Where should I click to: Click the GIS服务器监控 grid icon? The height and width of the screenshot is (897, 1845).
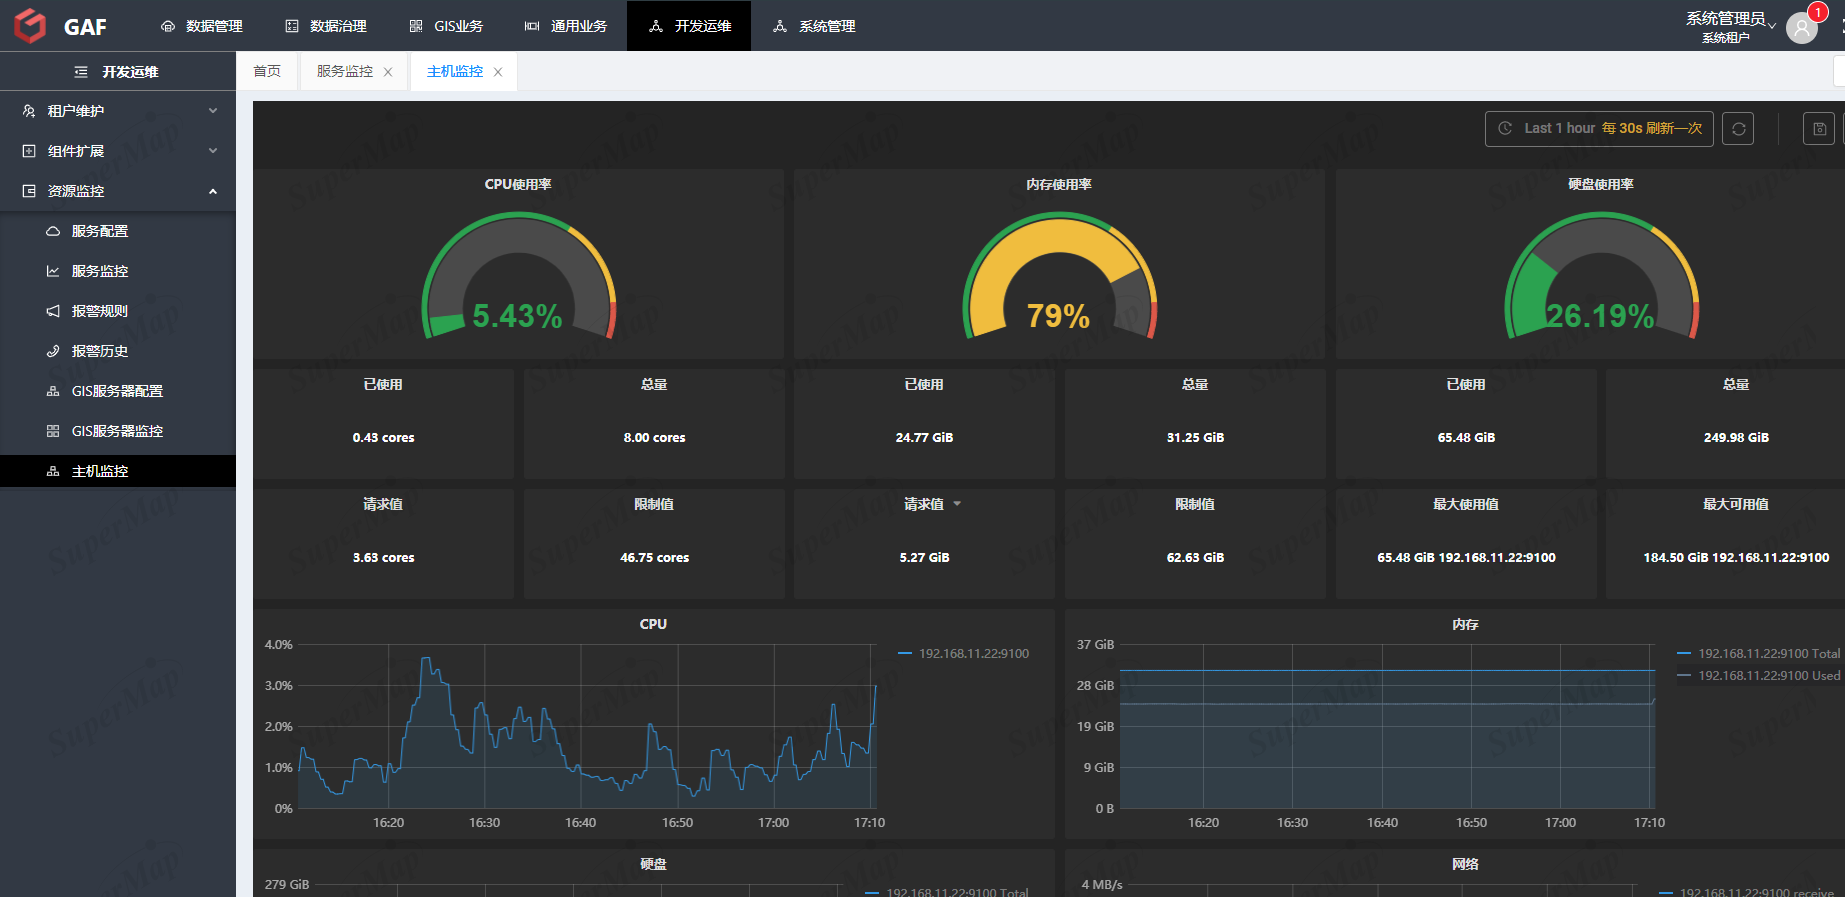point(53,431)
